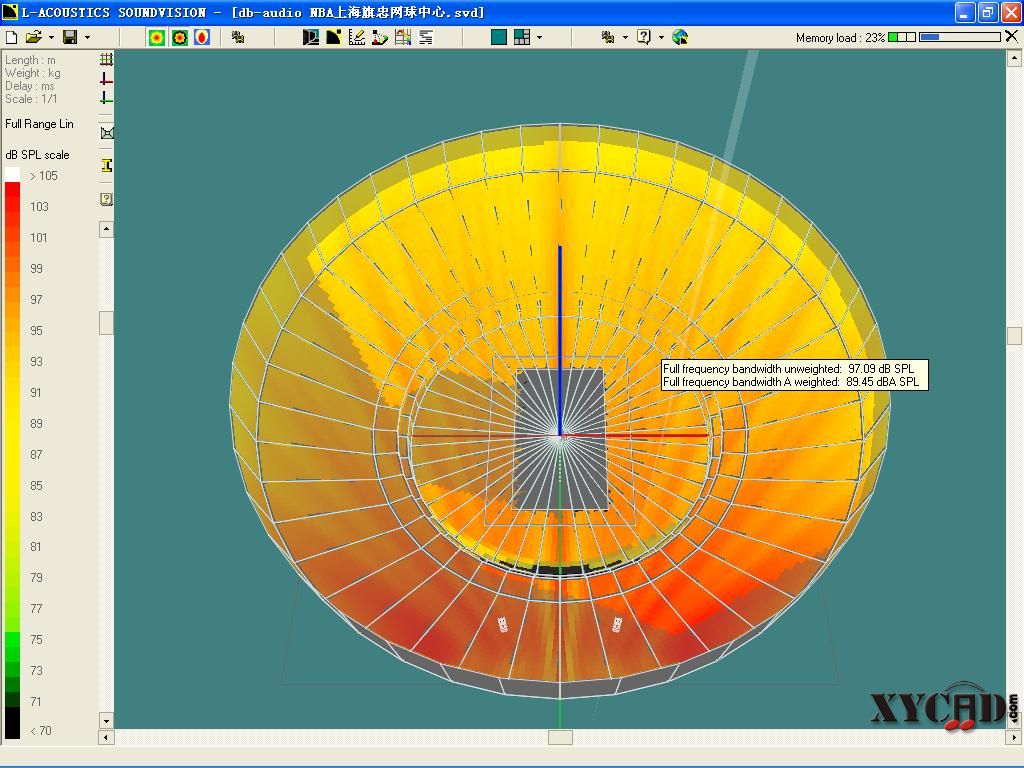Toggle the grid display icon in side toolbar
1024x768 pixels.
click(x=106, y=59)
